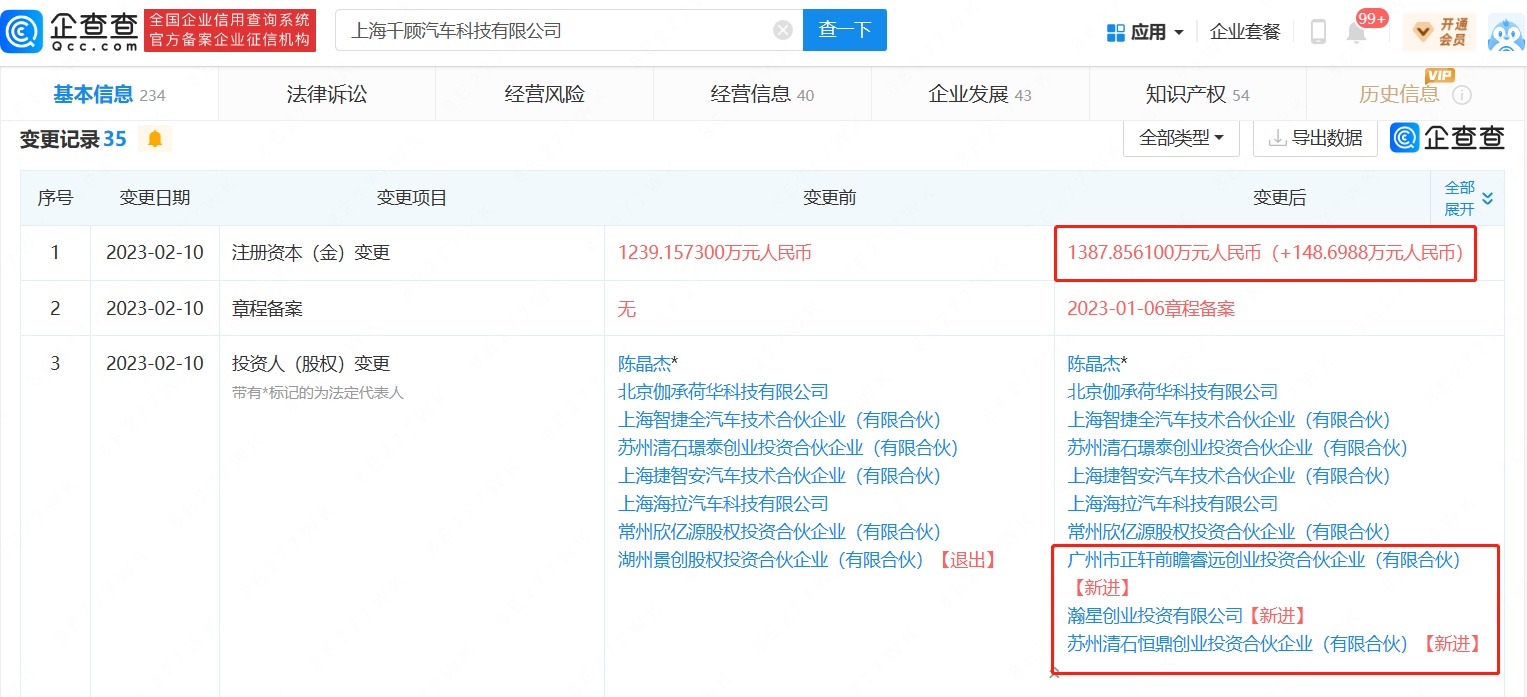Click the 无 value in row 2

coord(627,309)
